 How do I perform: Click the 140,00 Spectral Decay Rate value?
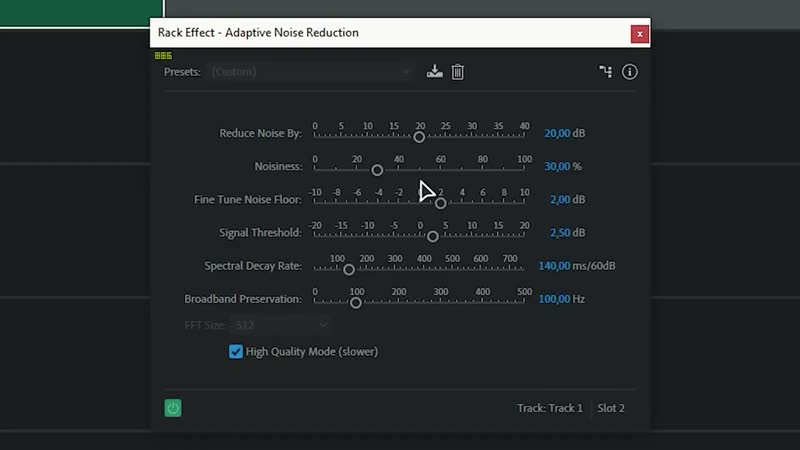(554, 266)
